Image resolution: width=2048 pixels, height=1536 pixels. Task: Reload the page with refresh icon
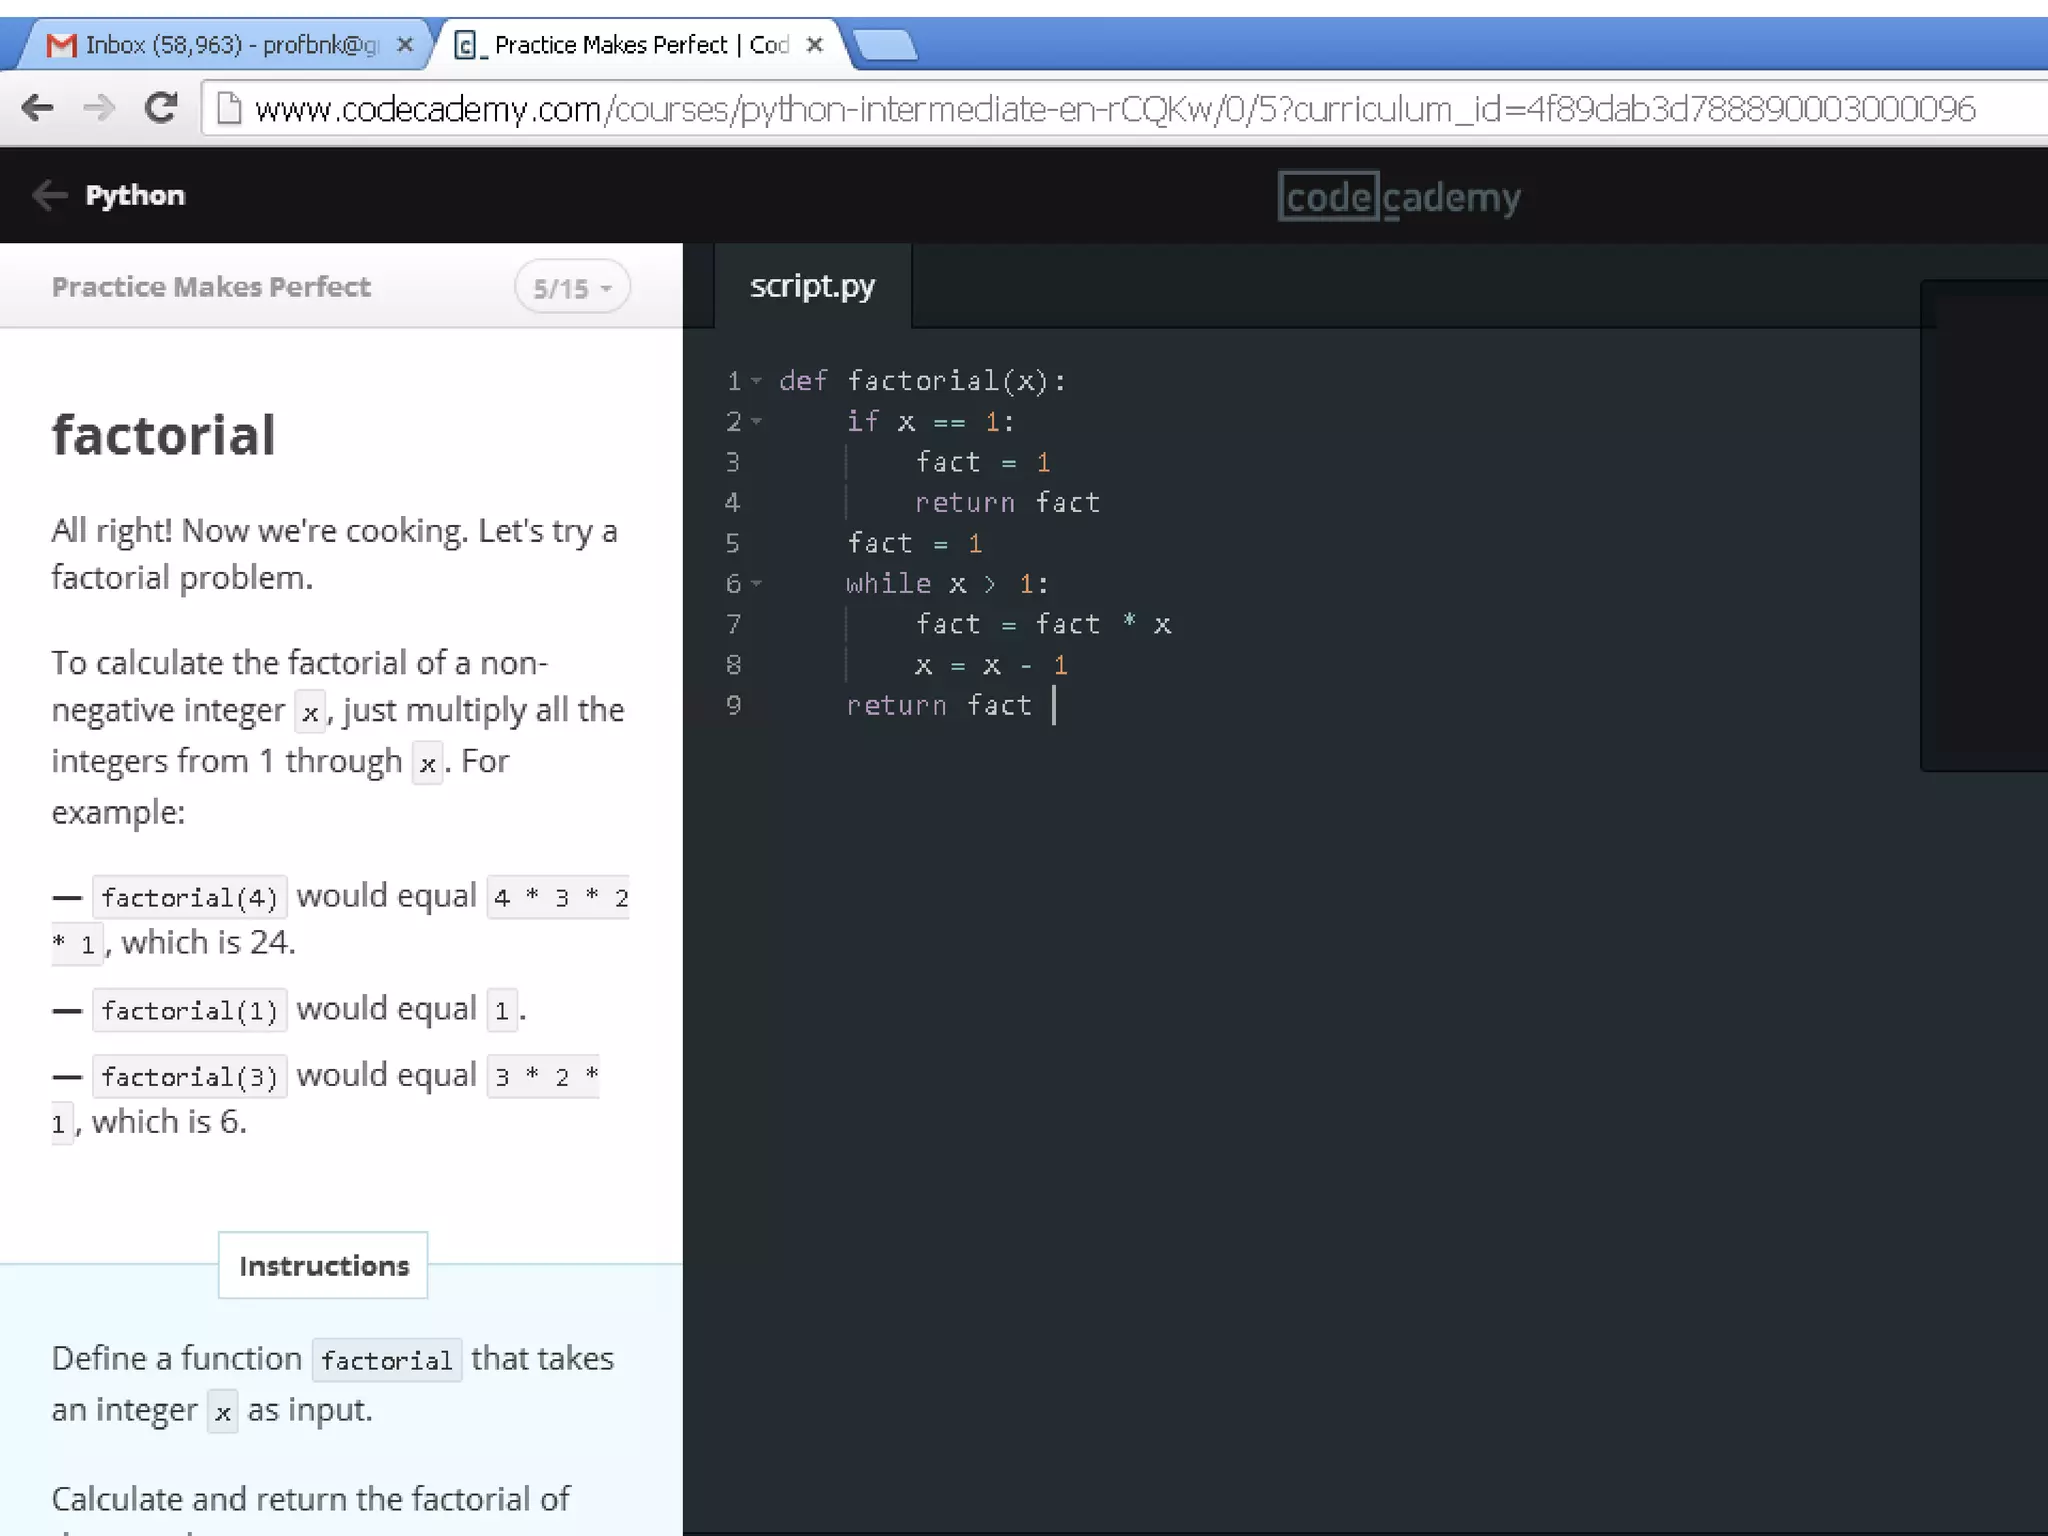point(161,107)
